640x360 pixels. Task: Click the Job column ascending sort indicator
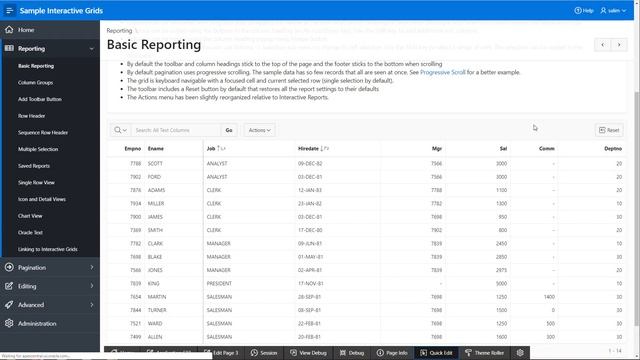pos(221,149)
